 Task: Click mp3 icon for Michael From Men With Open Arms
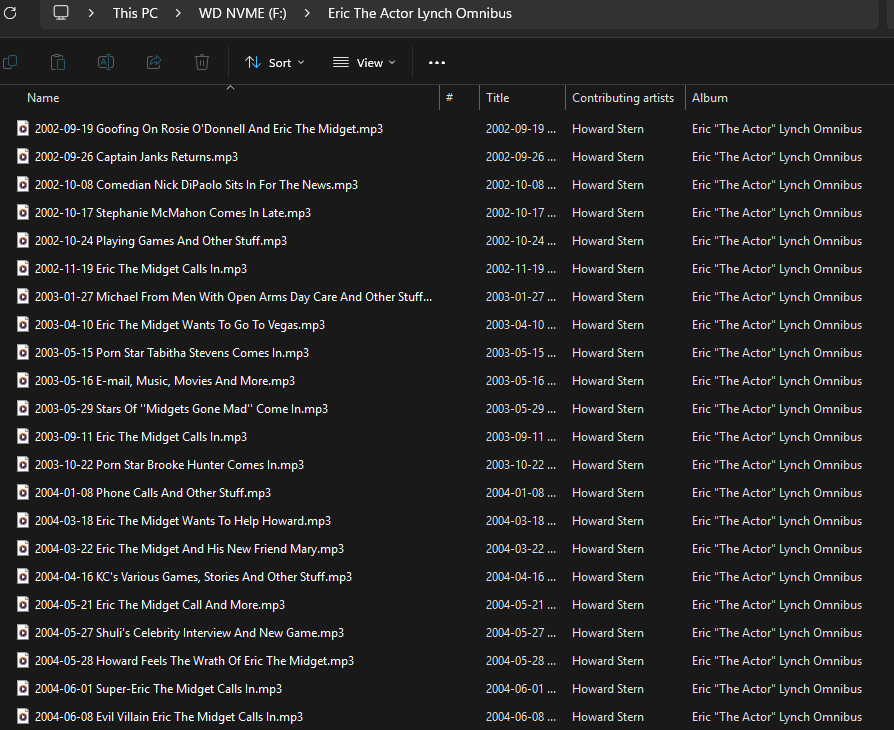[x=23, y=296]
